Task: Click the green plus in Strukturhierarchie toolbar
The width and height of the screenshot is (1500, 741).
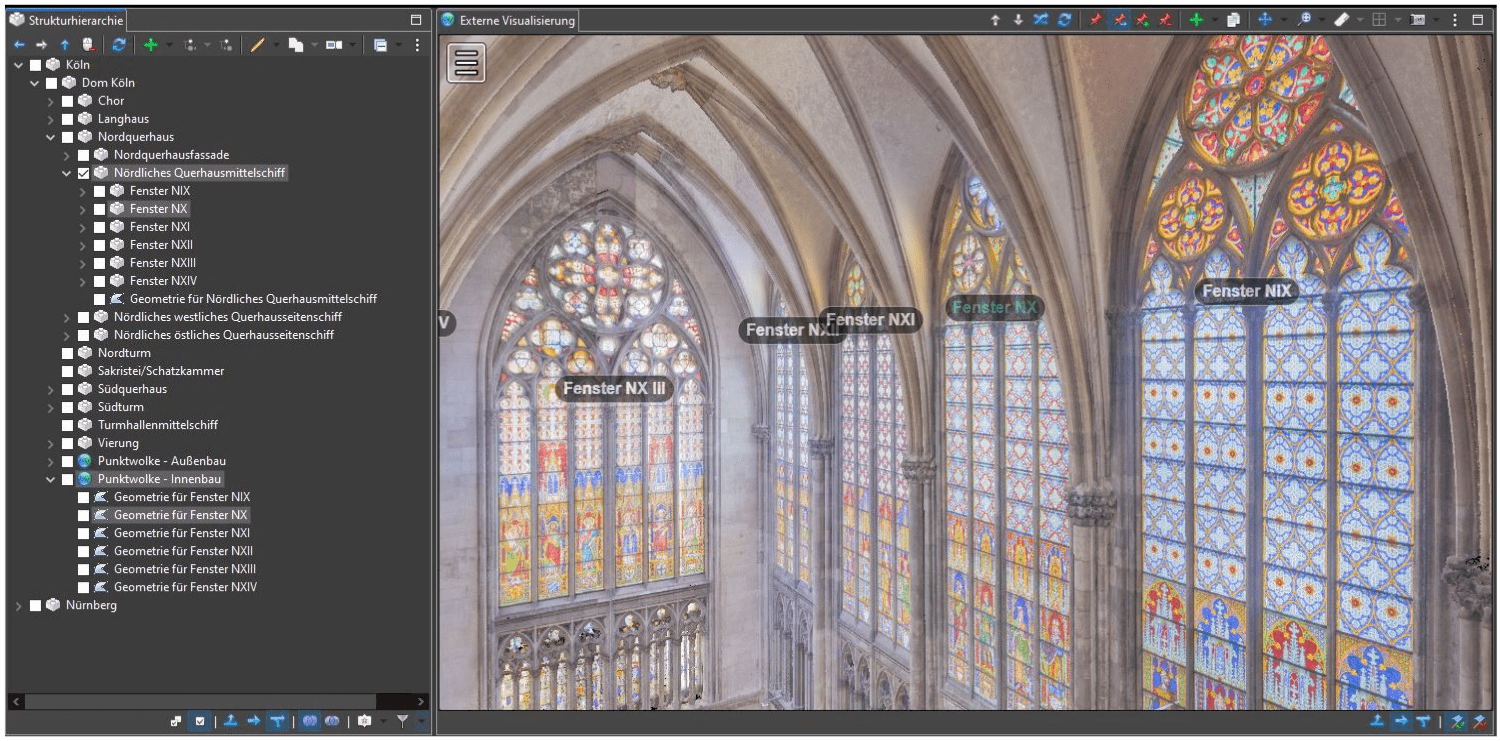Action: (x=151, y=45)
